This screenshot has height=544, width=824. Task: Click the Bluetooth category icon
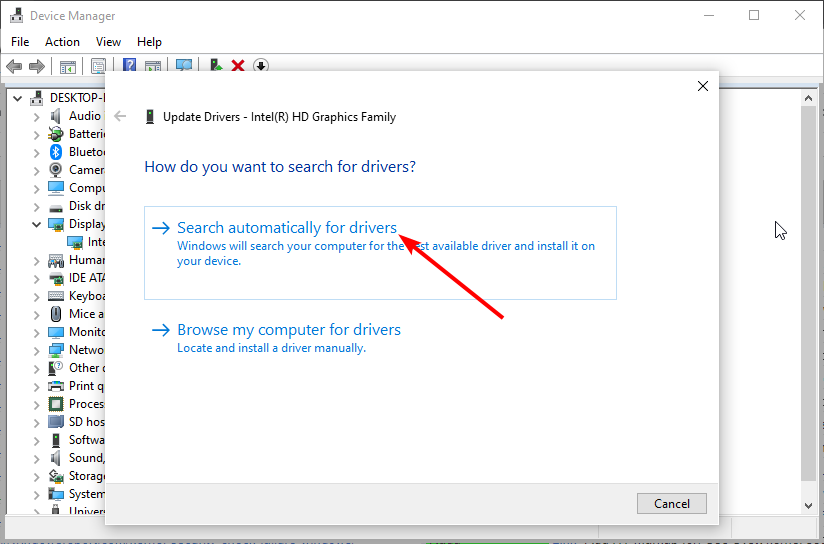click(x=56, y=152)
